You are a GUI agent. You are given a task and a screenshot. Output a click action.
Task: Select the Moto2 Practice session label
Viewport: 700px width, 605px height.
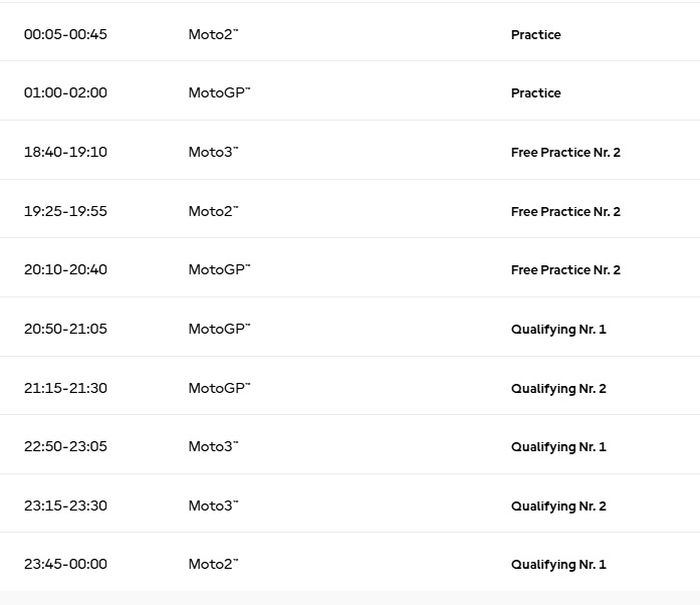pos(535,35)
